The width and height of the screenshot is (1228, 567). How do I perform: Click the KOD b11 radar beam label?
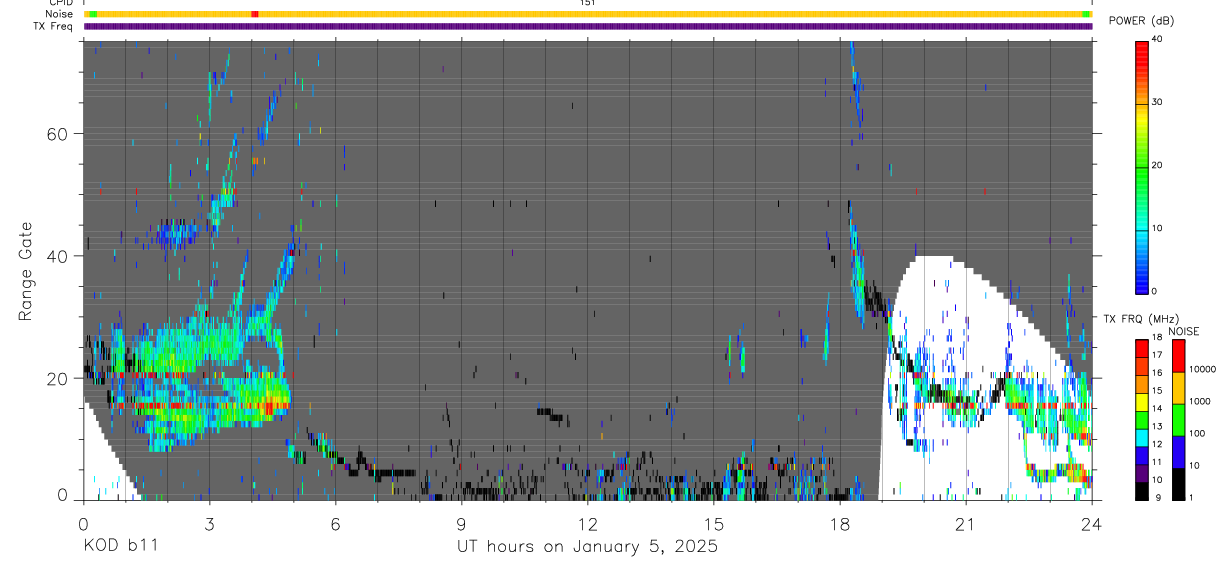coord(120,546)
